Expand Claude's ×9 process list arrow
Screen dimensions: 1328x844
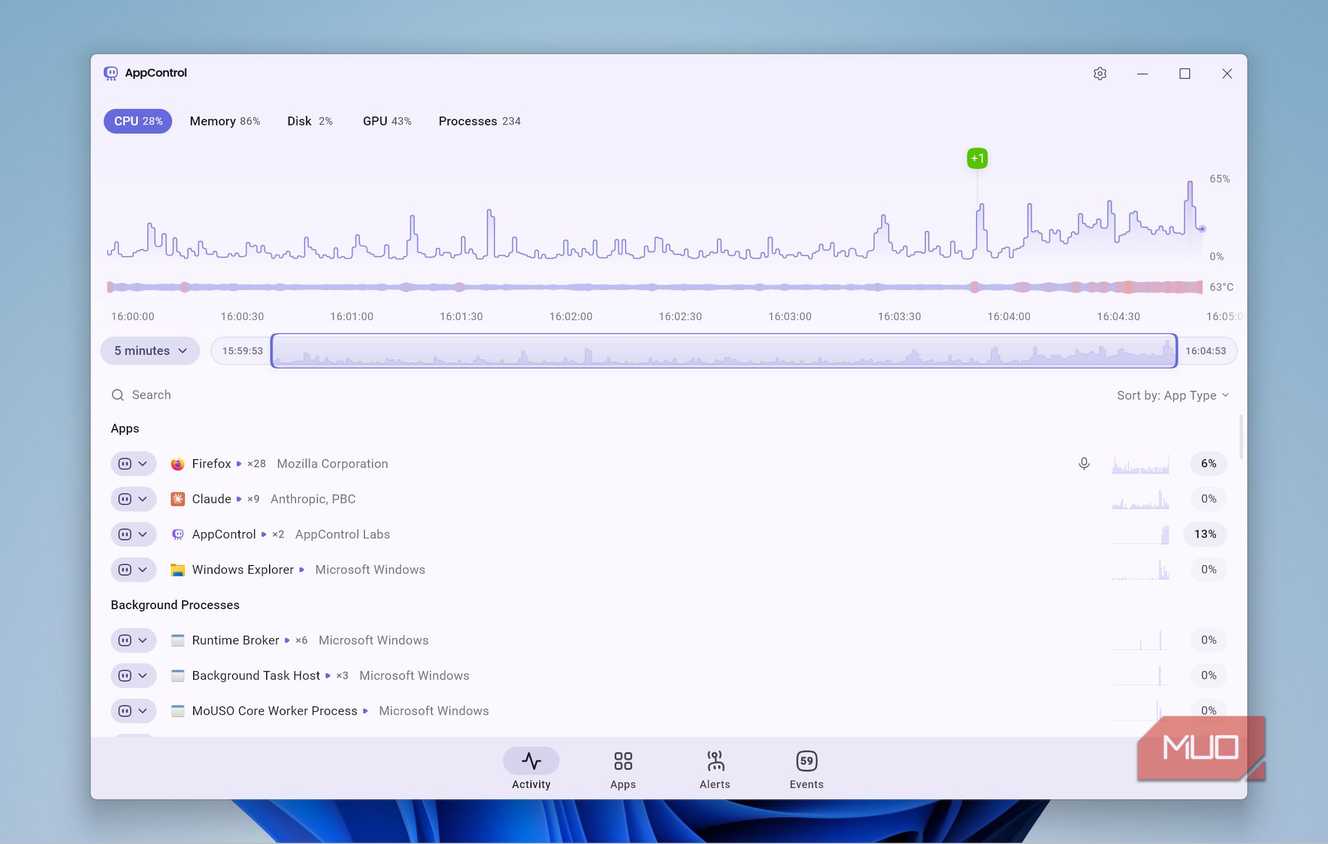(x=239, y=499)
